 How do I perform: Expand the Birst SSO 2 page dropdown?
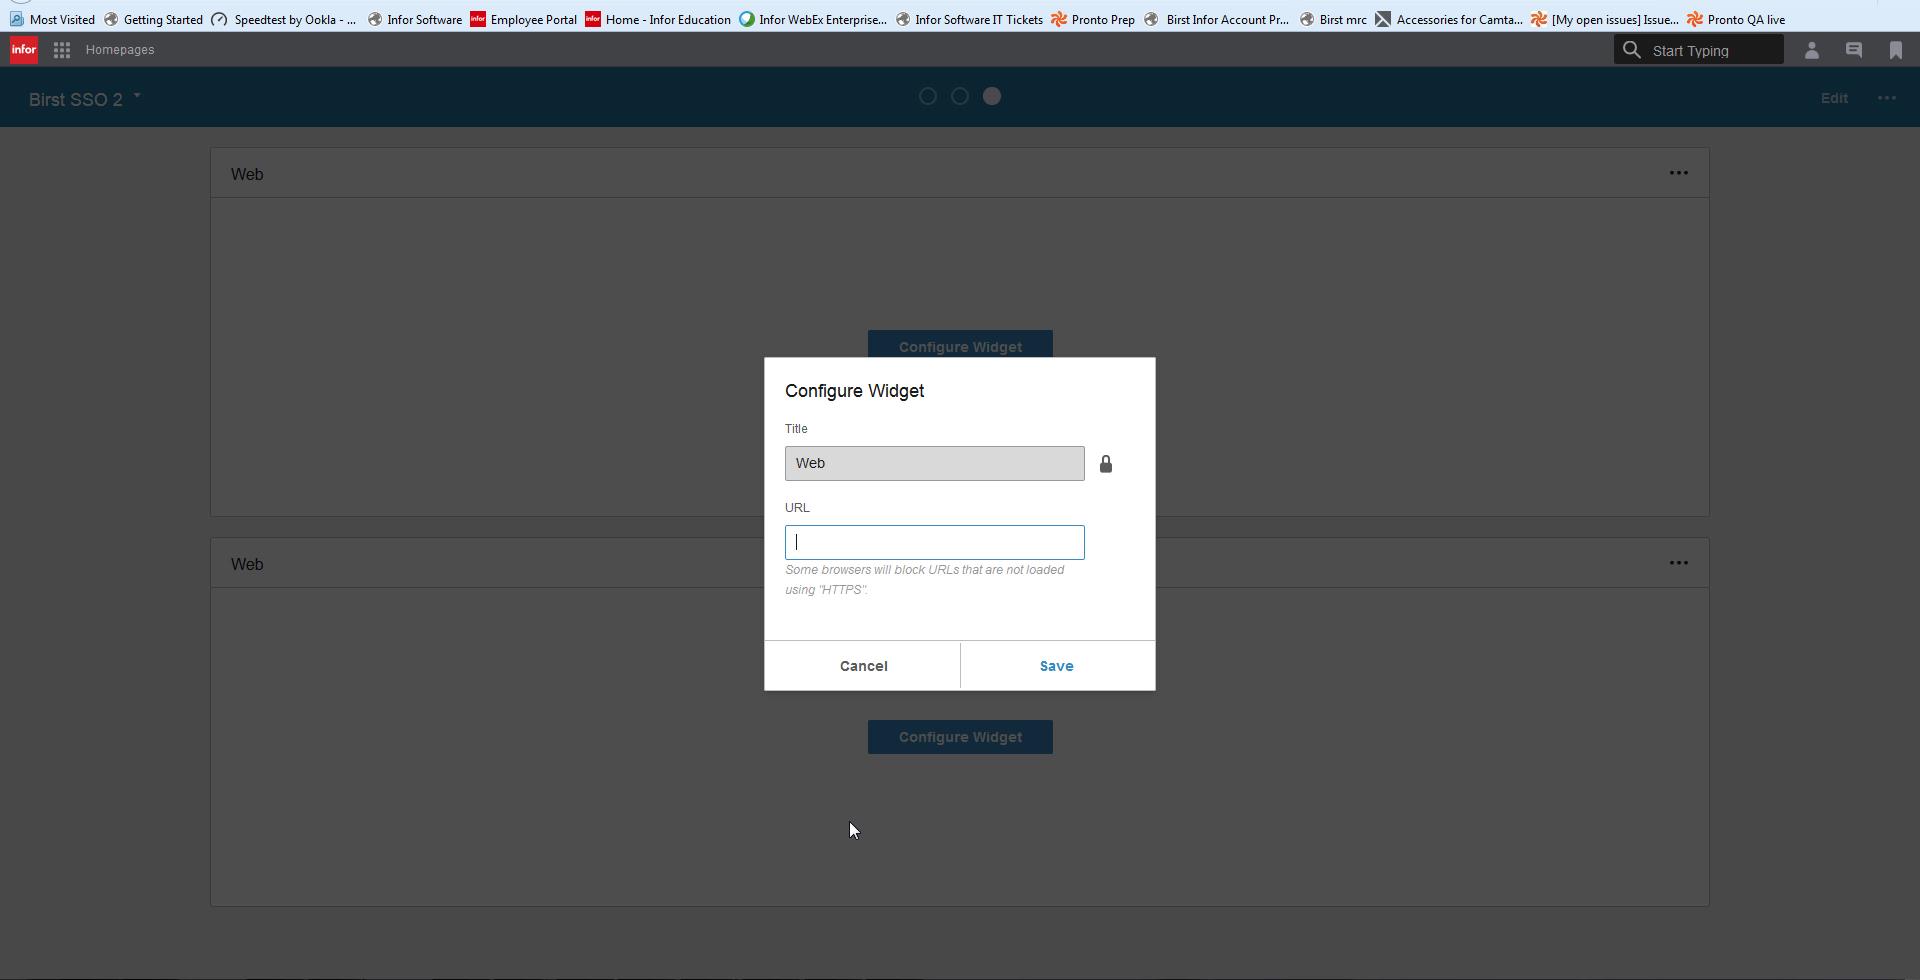(x=137, y=97)
